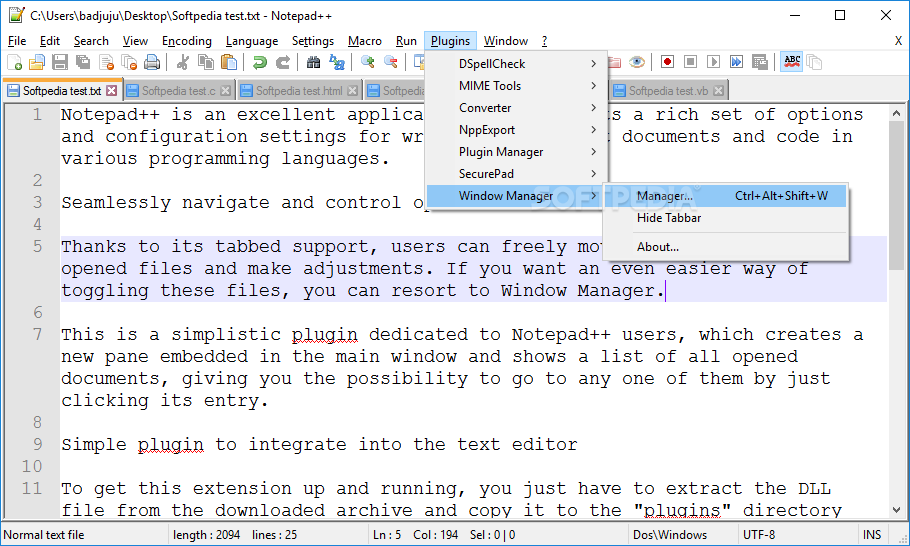Click UTF-8 encoding in status bar
This screenshot has width=910, height=546.
(x=759, y=534)
